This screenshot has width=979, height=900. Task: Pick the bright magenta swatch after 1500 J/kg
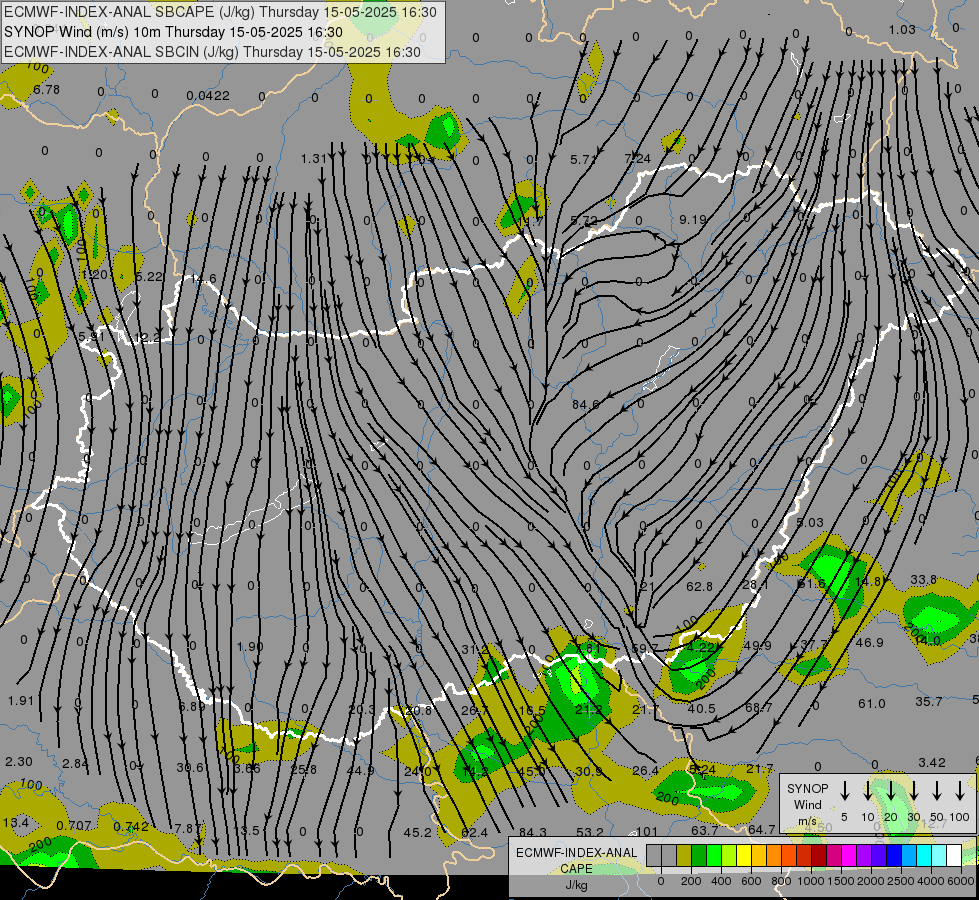tap(849, 856)
